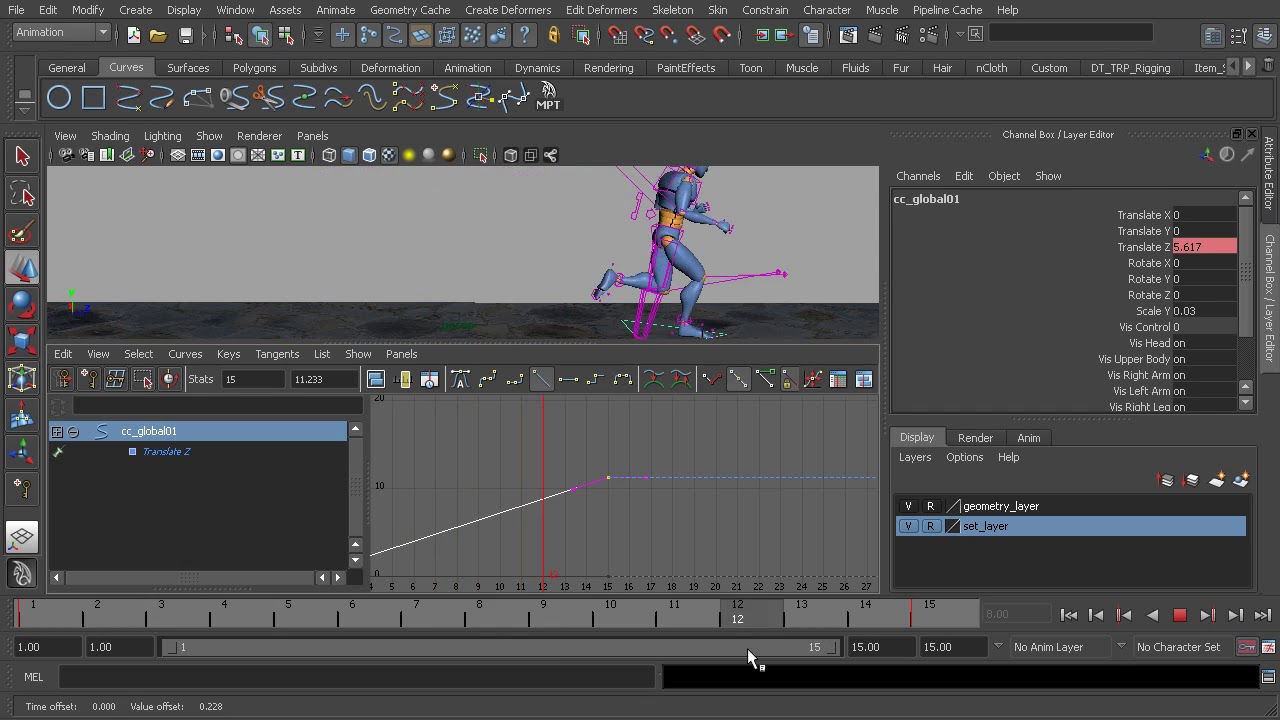Toggle use all lights yellow sphere icon
Screen dimensions: 1280x720
click(x=409, y=155)
